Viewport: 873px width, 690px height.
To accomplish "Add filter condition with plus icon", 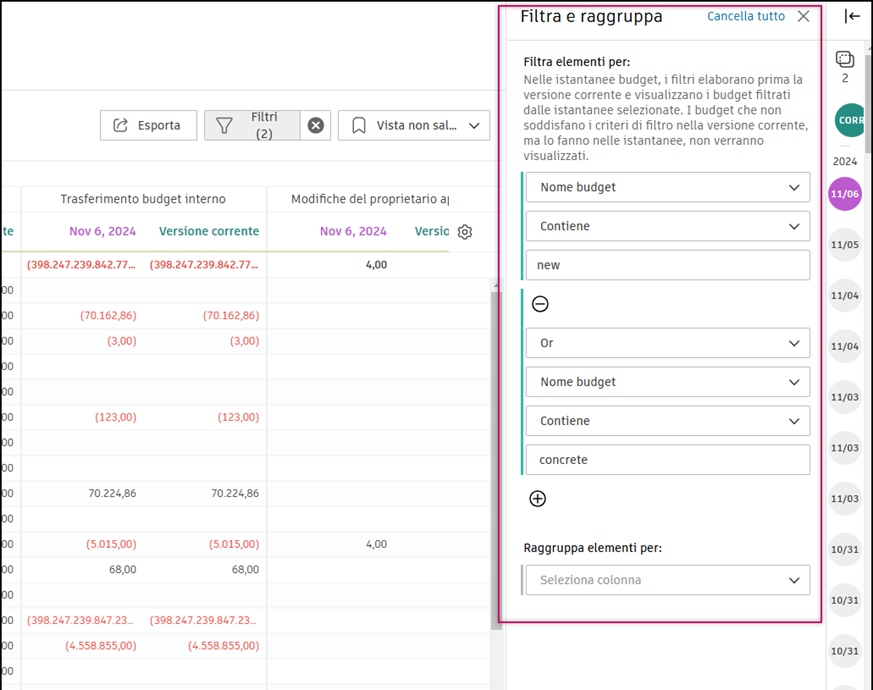I will 537,498.
